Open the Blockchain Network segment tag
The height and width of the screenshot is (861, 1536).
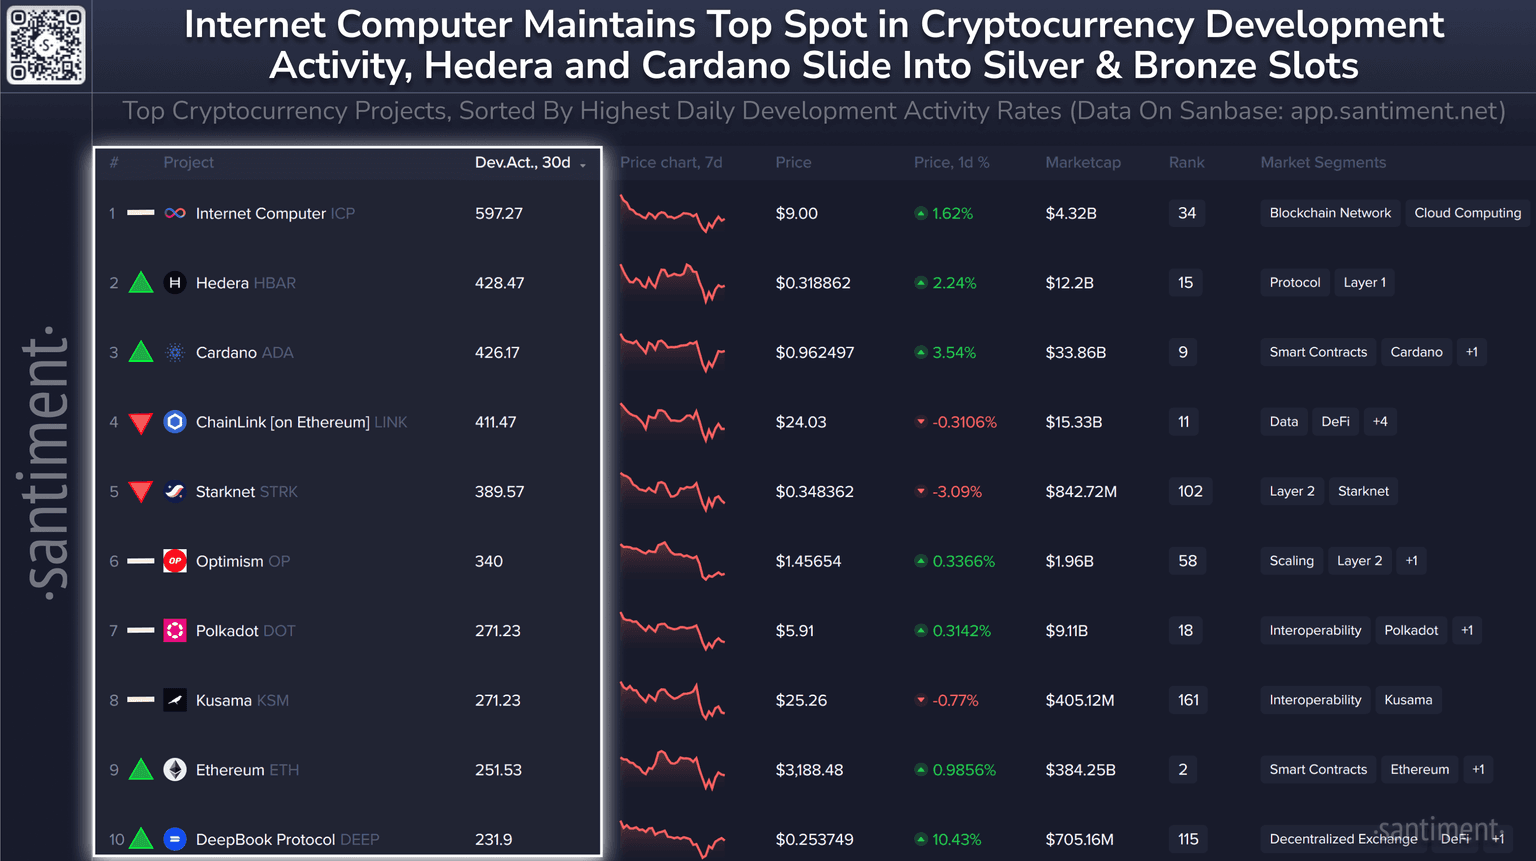point(1329,213)
